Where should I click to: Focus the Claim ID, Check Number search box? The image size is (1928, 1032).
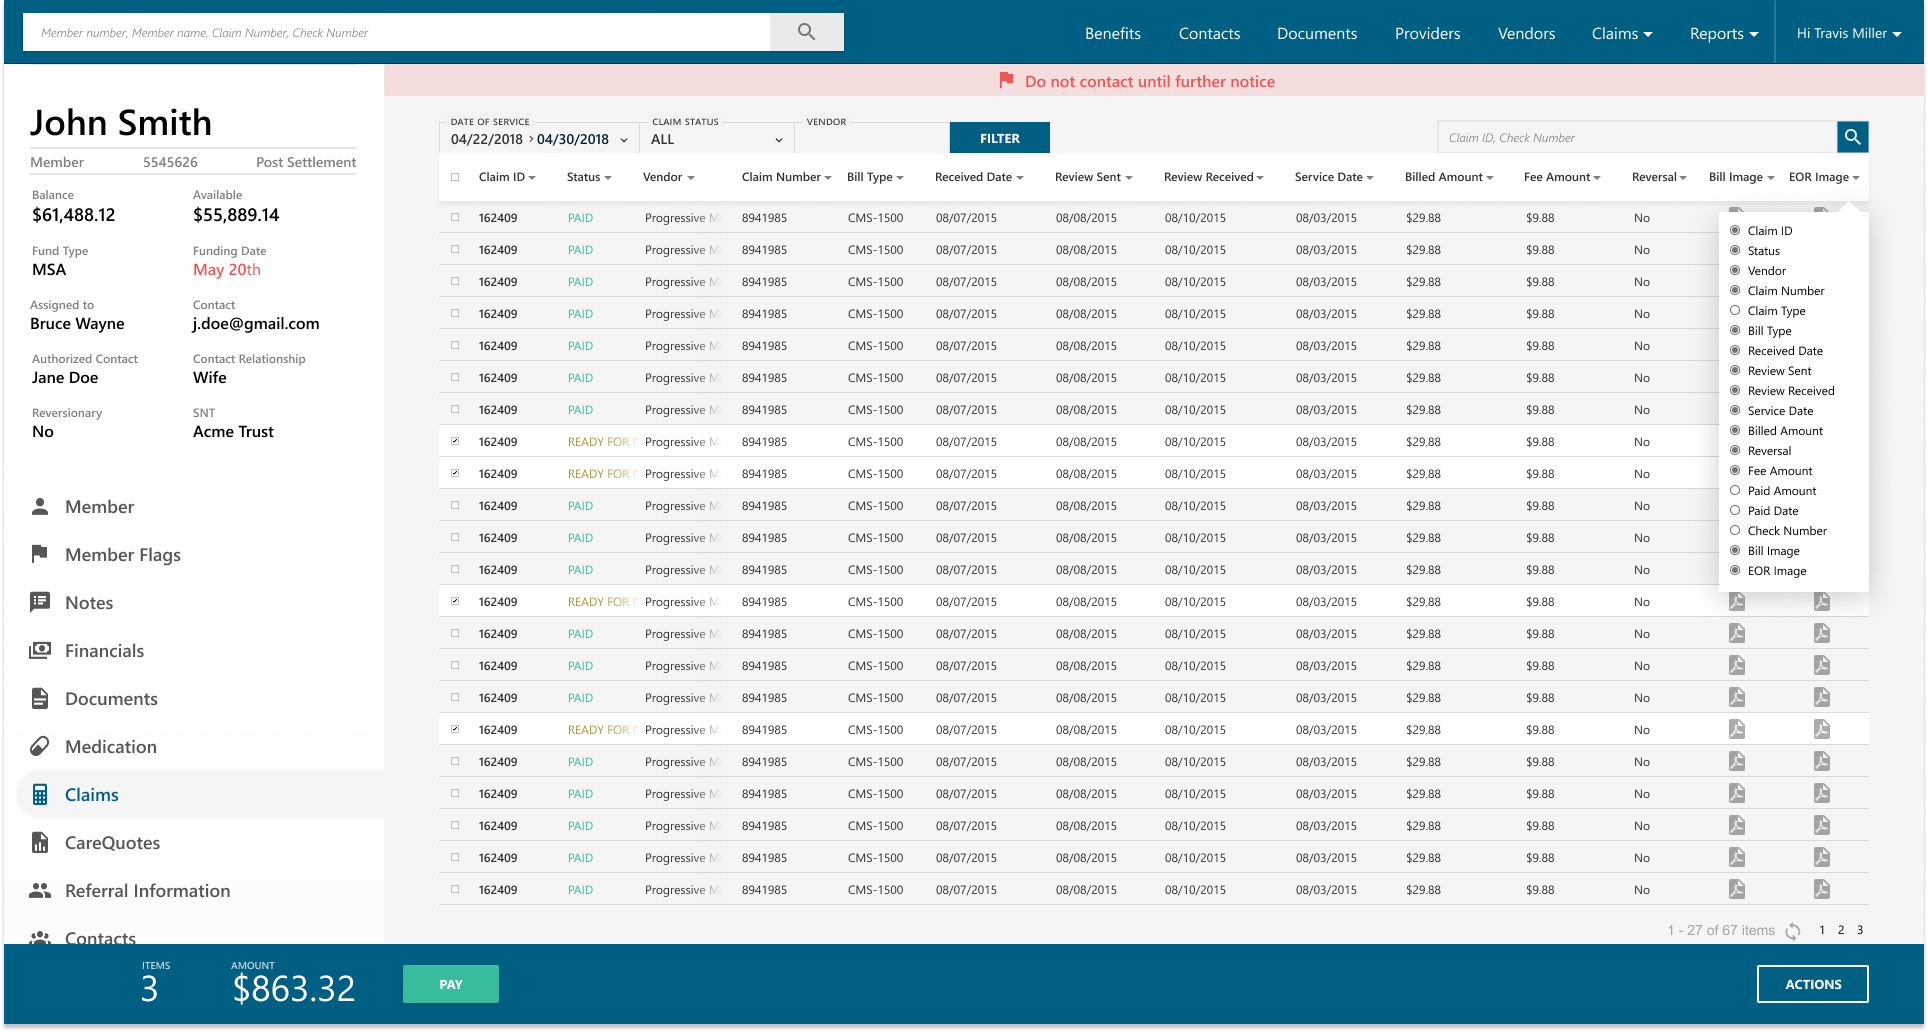[x=1637, y=137]
